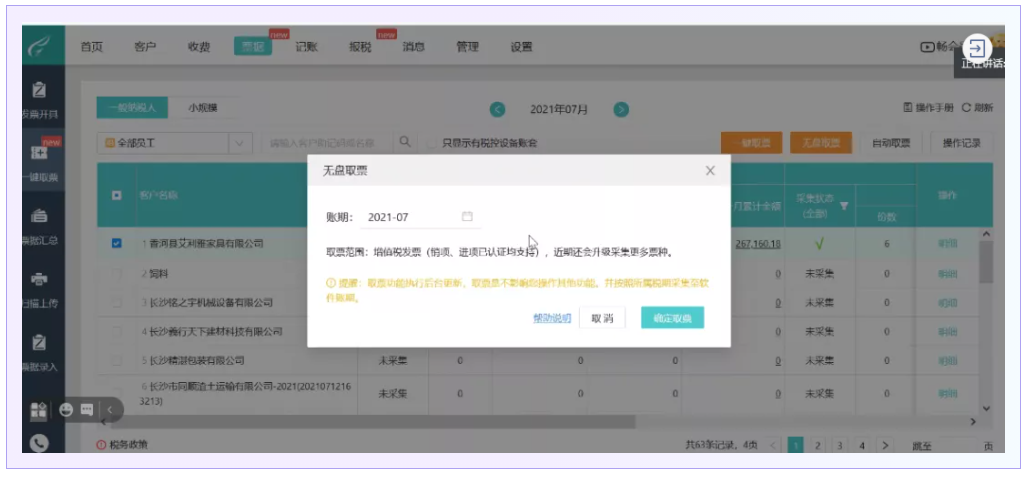Open the 记账 menu in top navigation
Viewport: 1032px width, 477px height.
(306, 47)
